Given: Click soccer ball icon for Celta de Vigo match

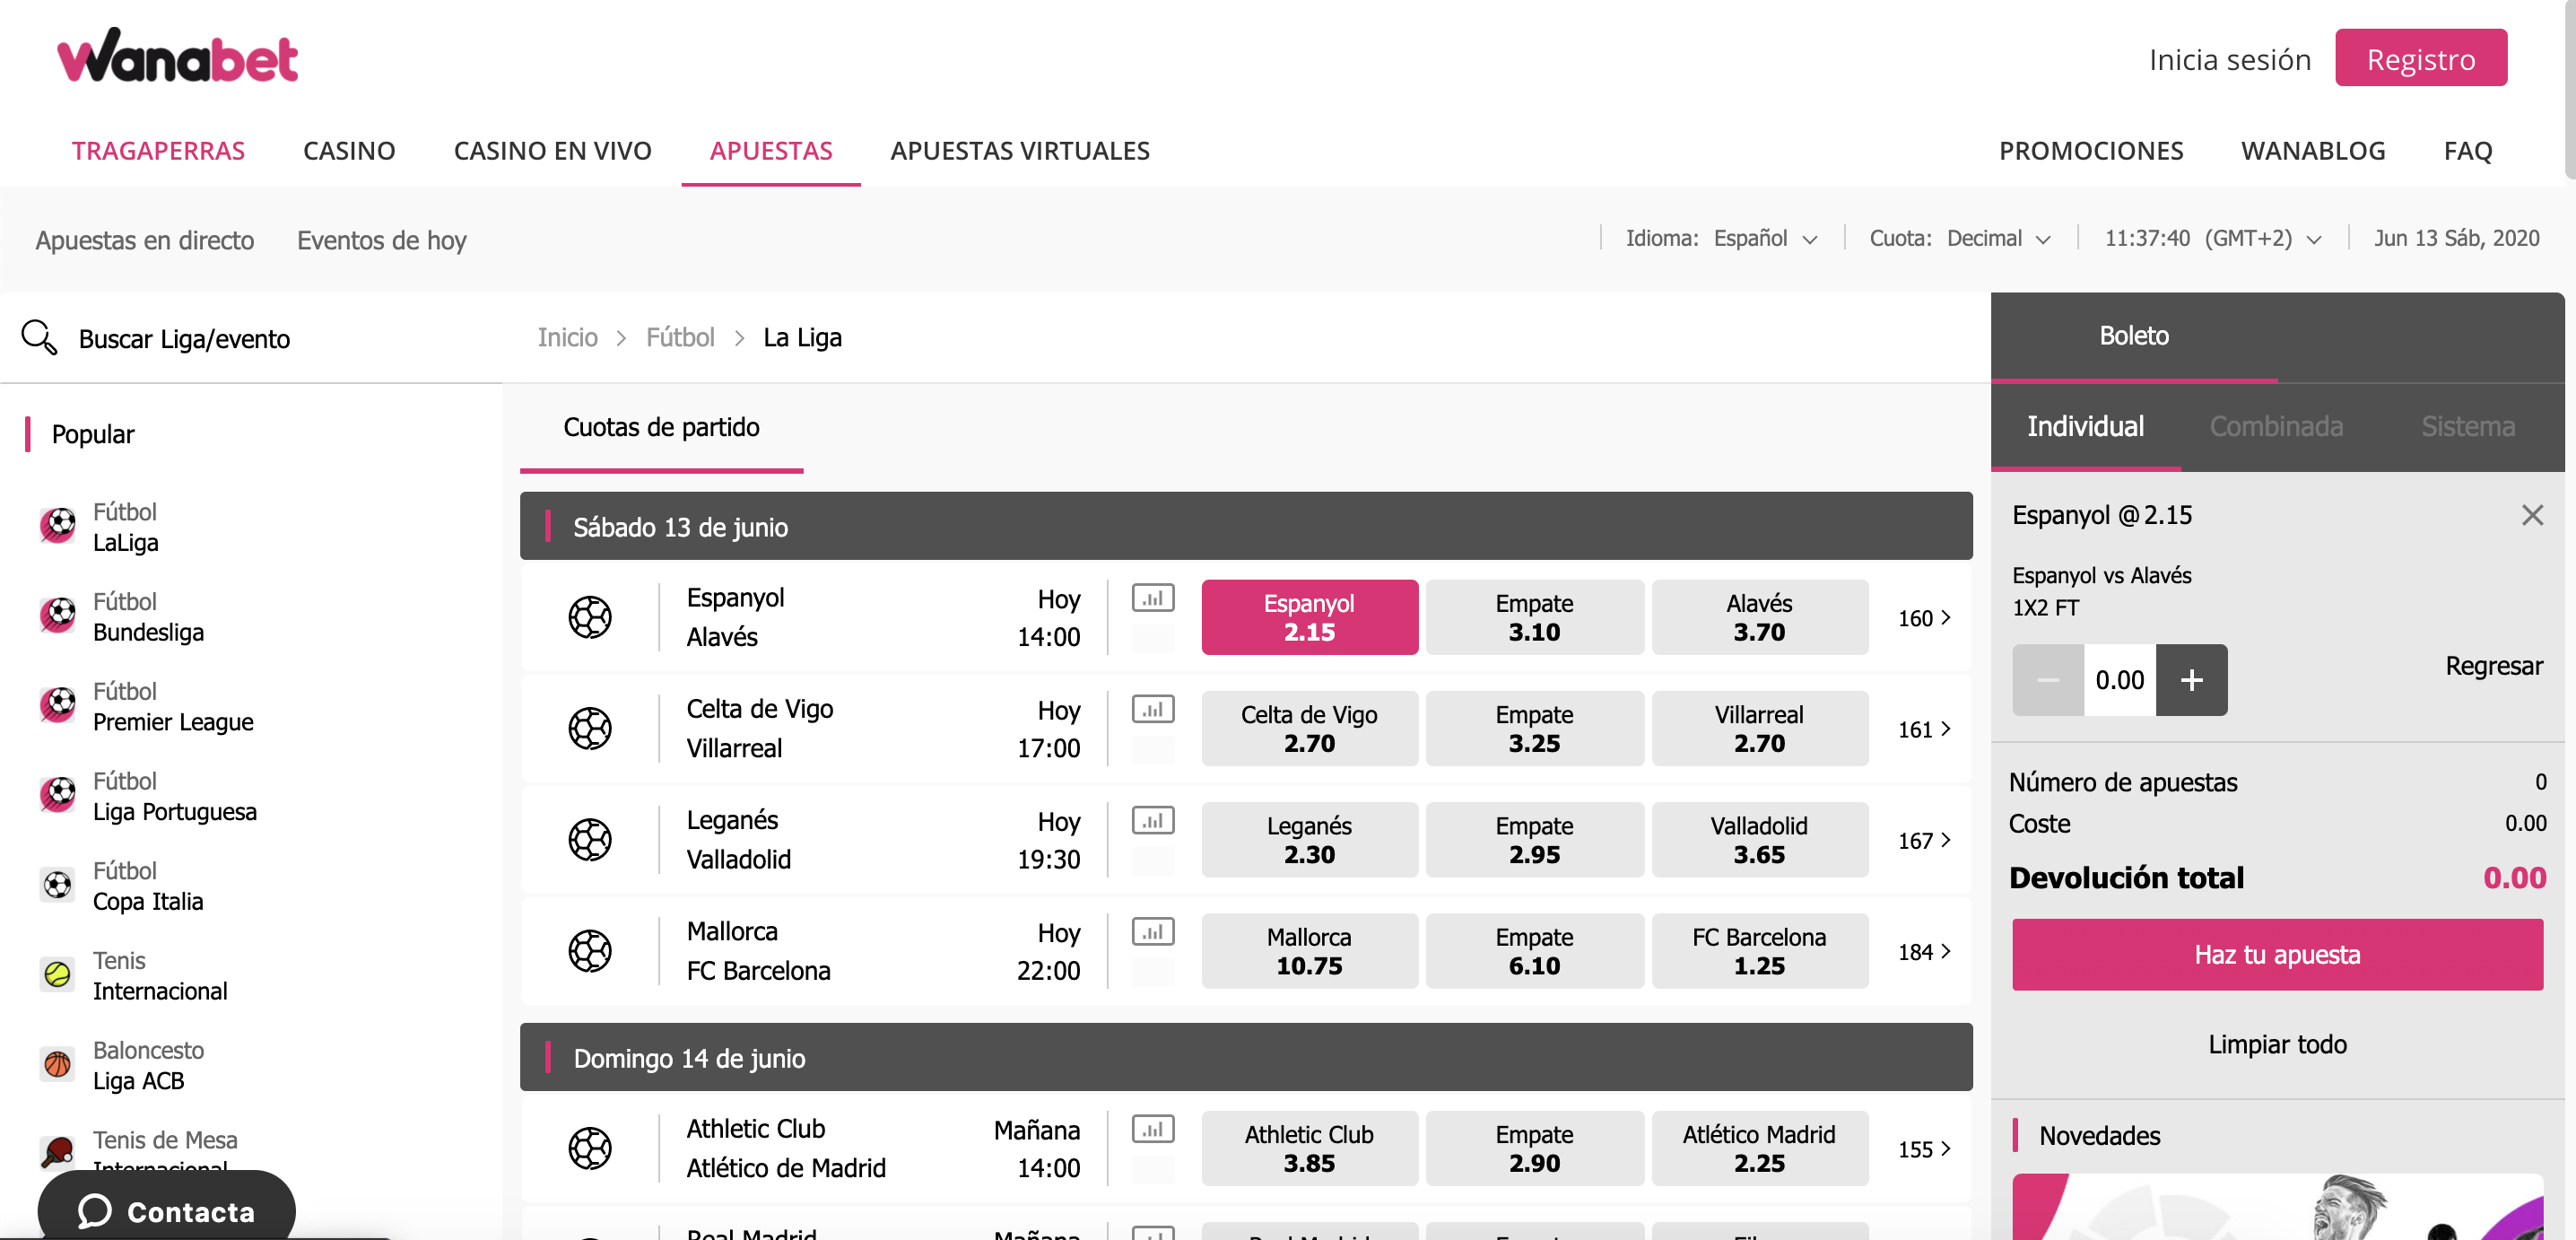Looking at the screenshot, I should [x=590, y=728].
